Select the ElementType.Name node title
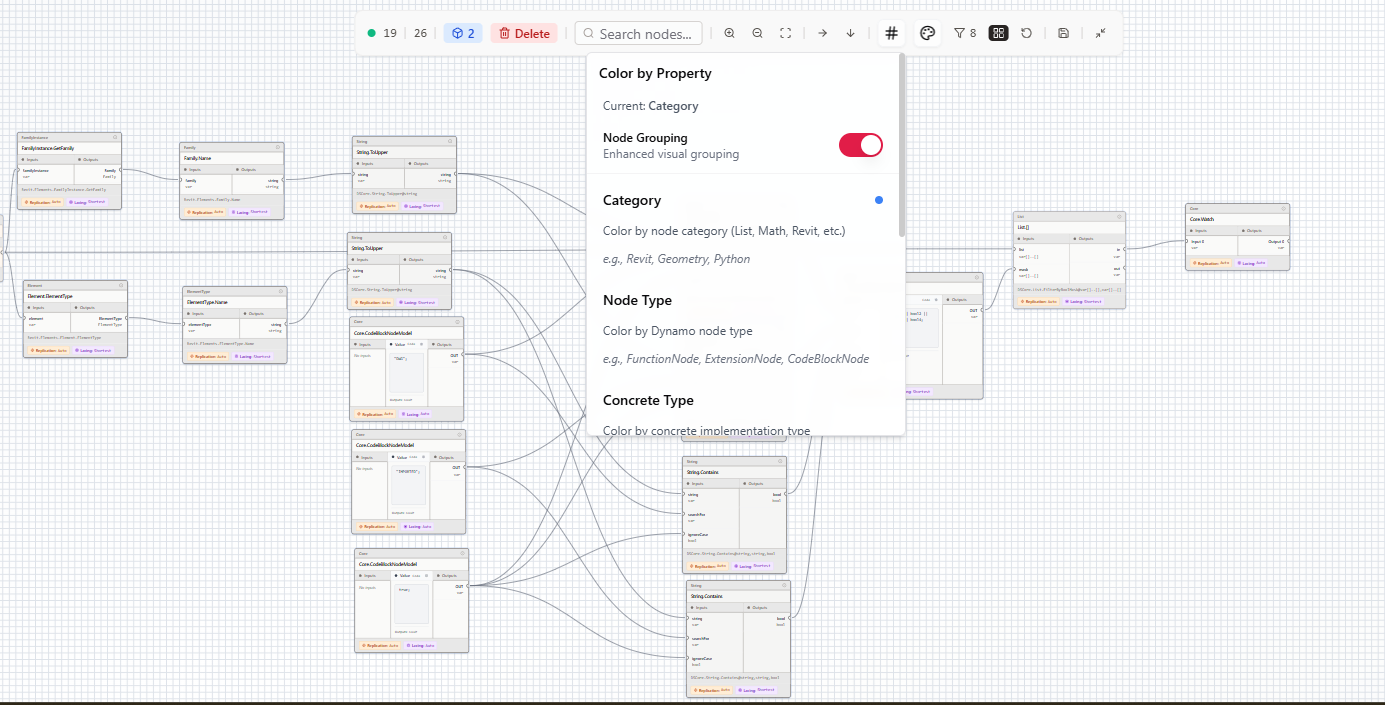The height and width of the screenshot is (705, 1385). [x=207, y=302]
